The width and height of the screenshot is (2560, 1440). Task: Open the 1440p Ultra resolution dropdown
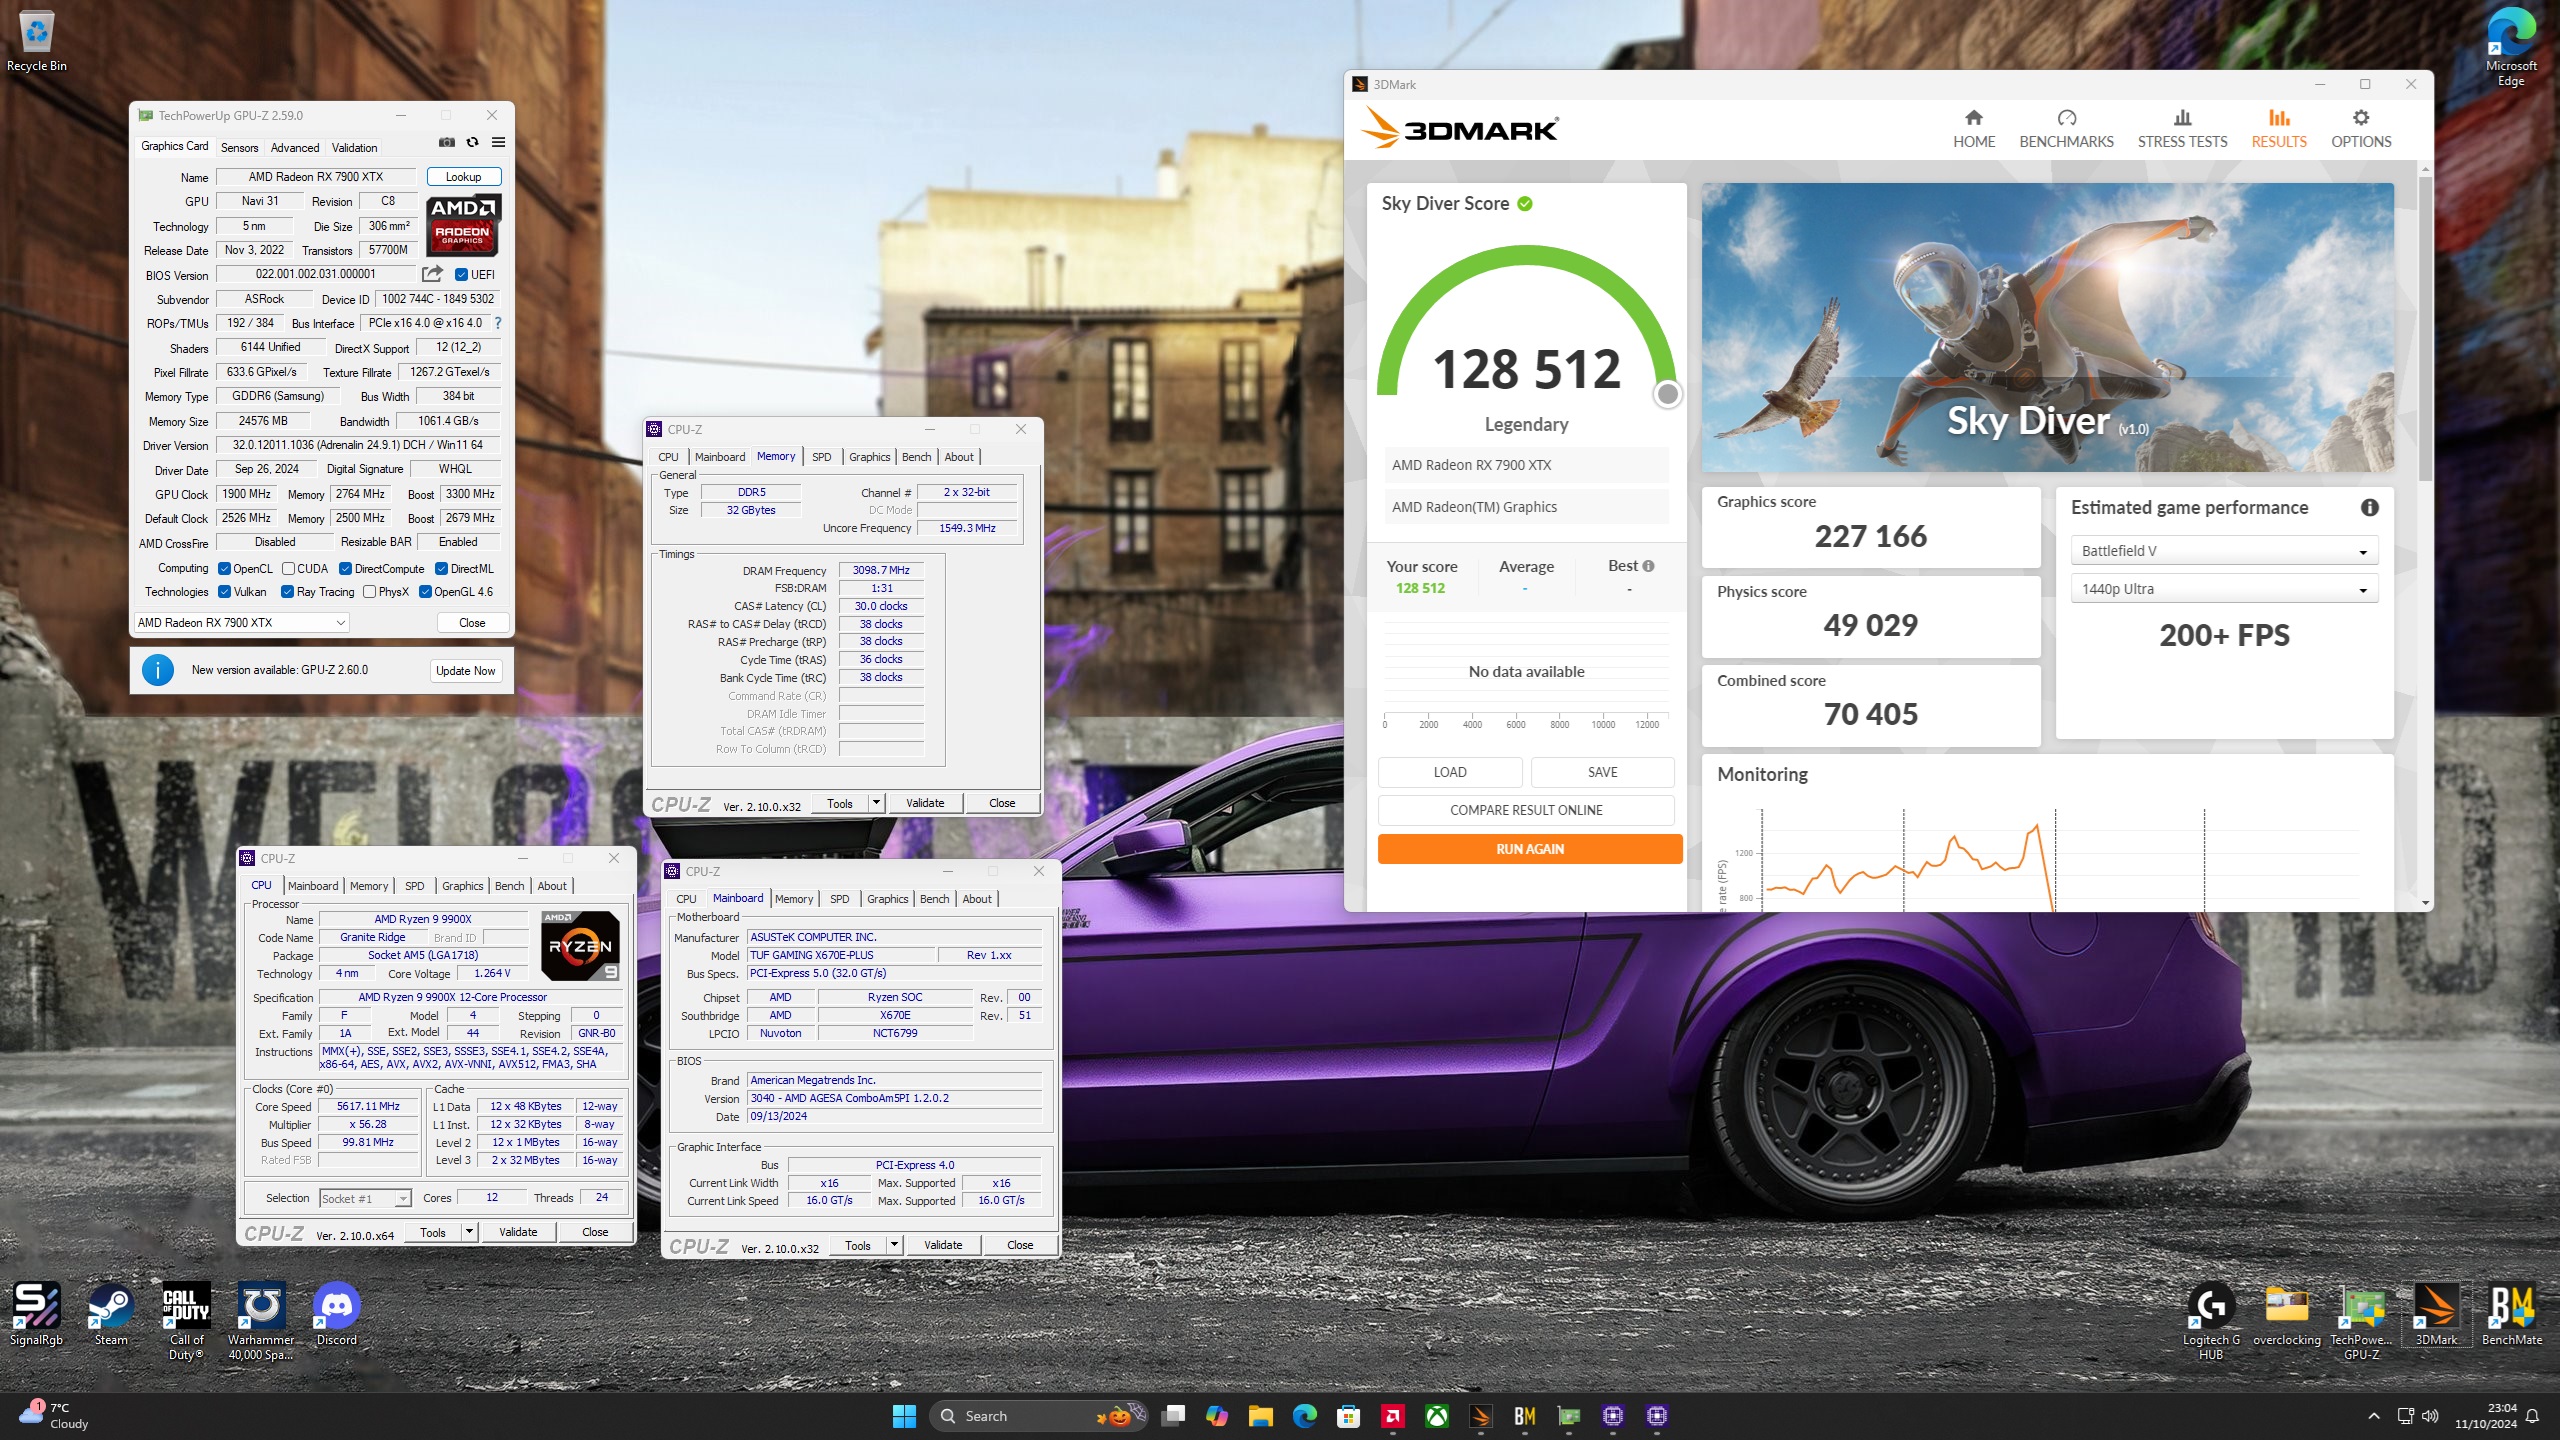pos(2223,589)
